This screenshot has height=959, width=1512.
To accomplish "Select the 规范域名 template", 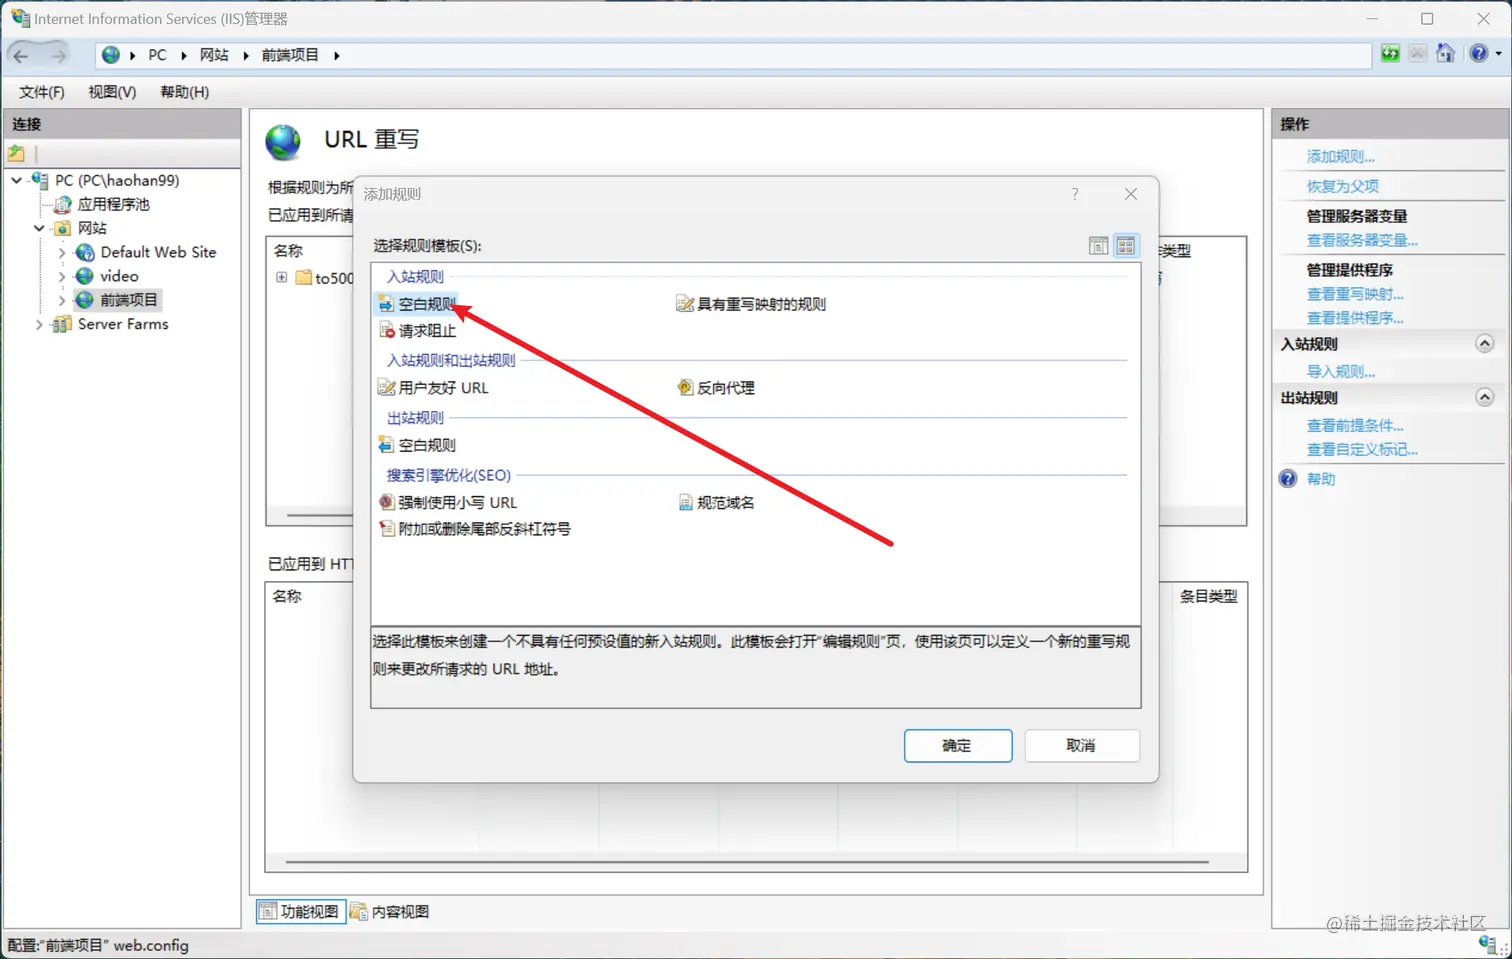I will (716, 503).
